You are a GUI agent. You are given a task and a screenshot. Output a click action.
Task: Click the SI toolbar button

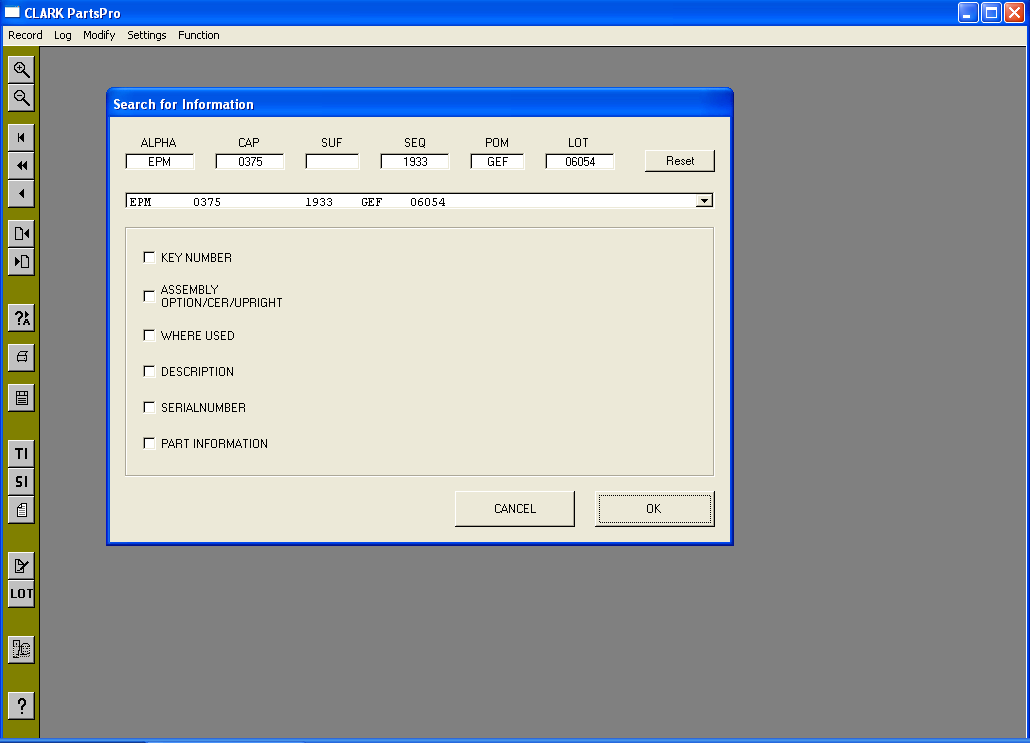pos(21,482)
